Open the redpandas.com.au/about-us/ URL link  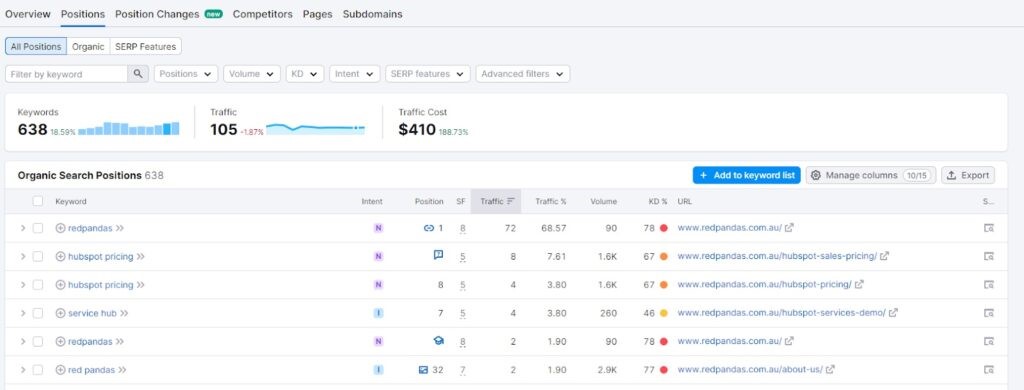click(750, 370)
